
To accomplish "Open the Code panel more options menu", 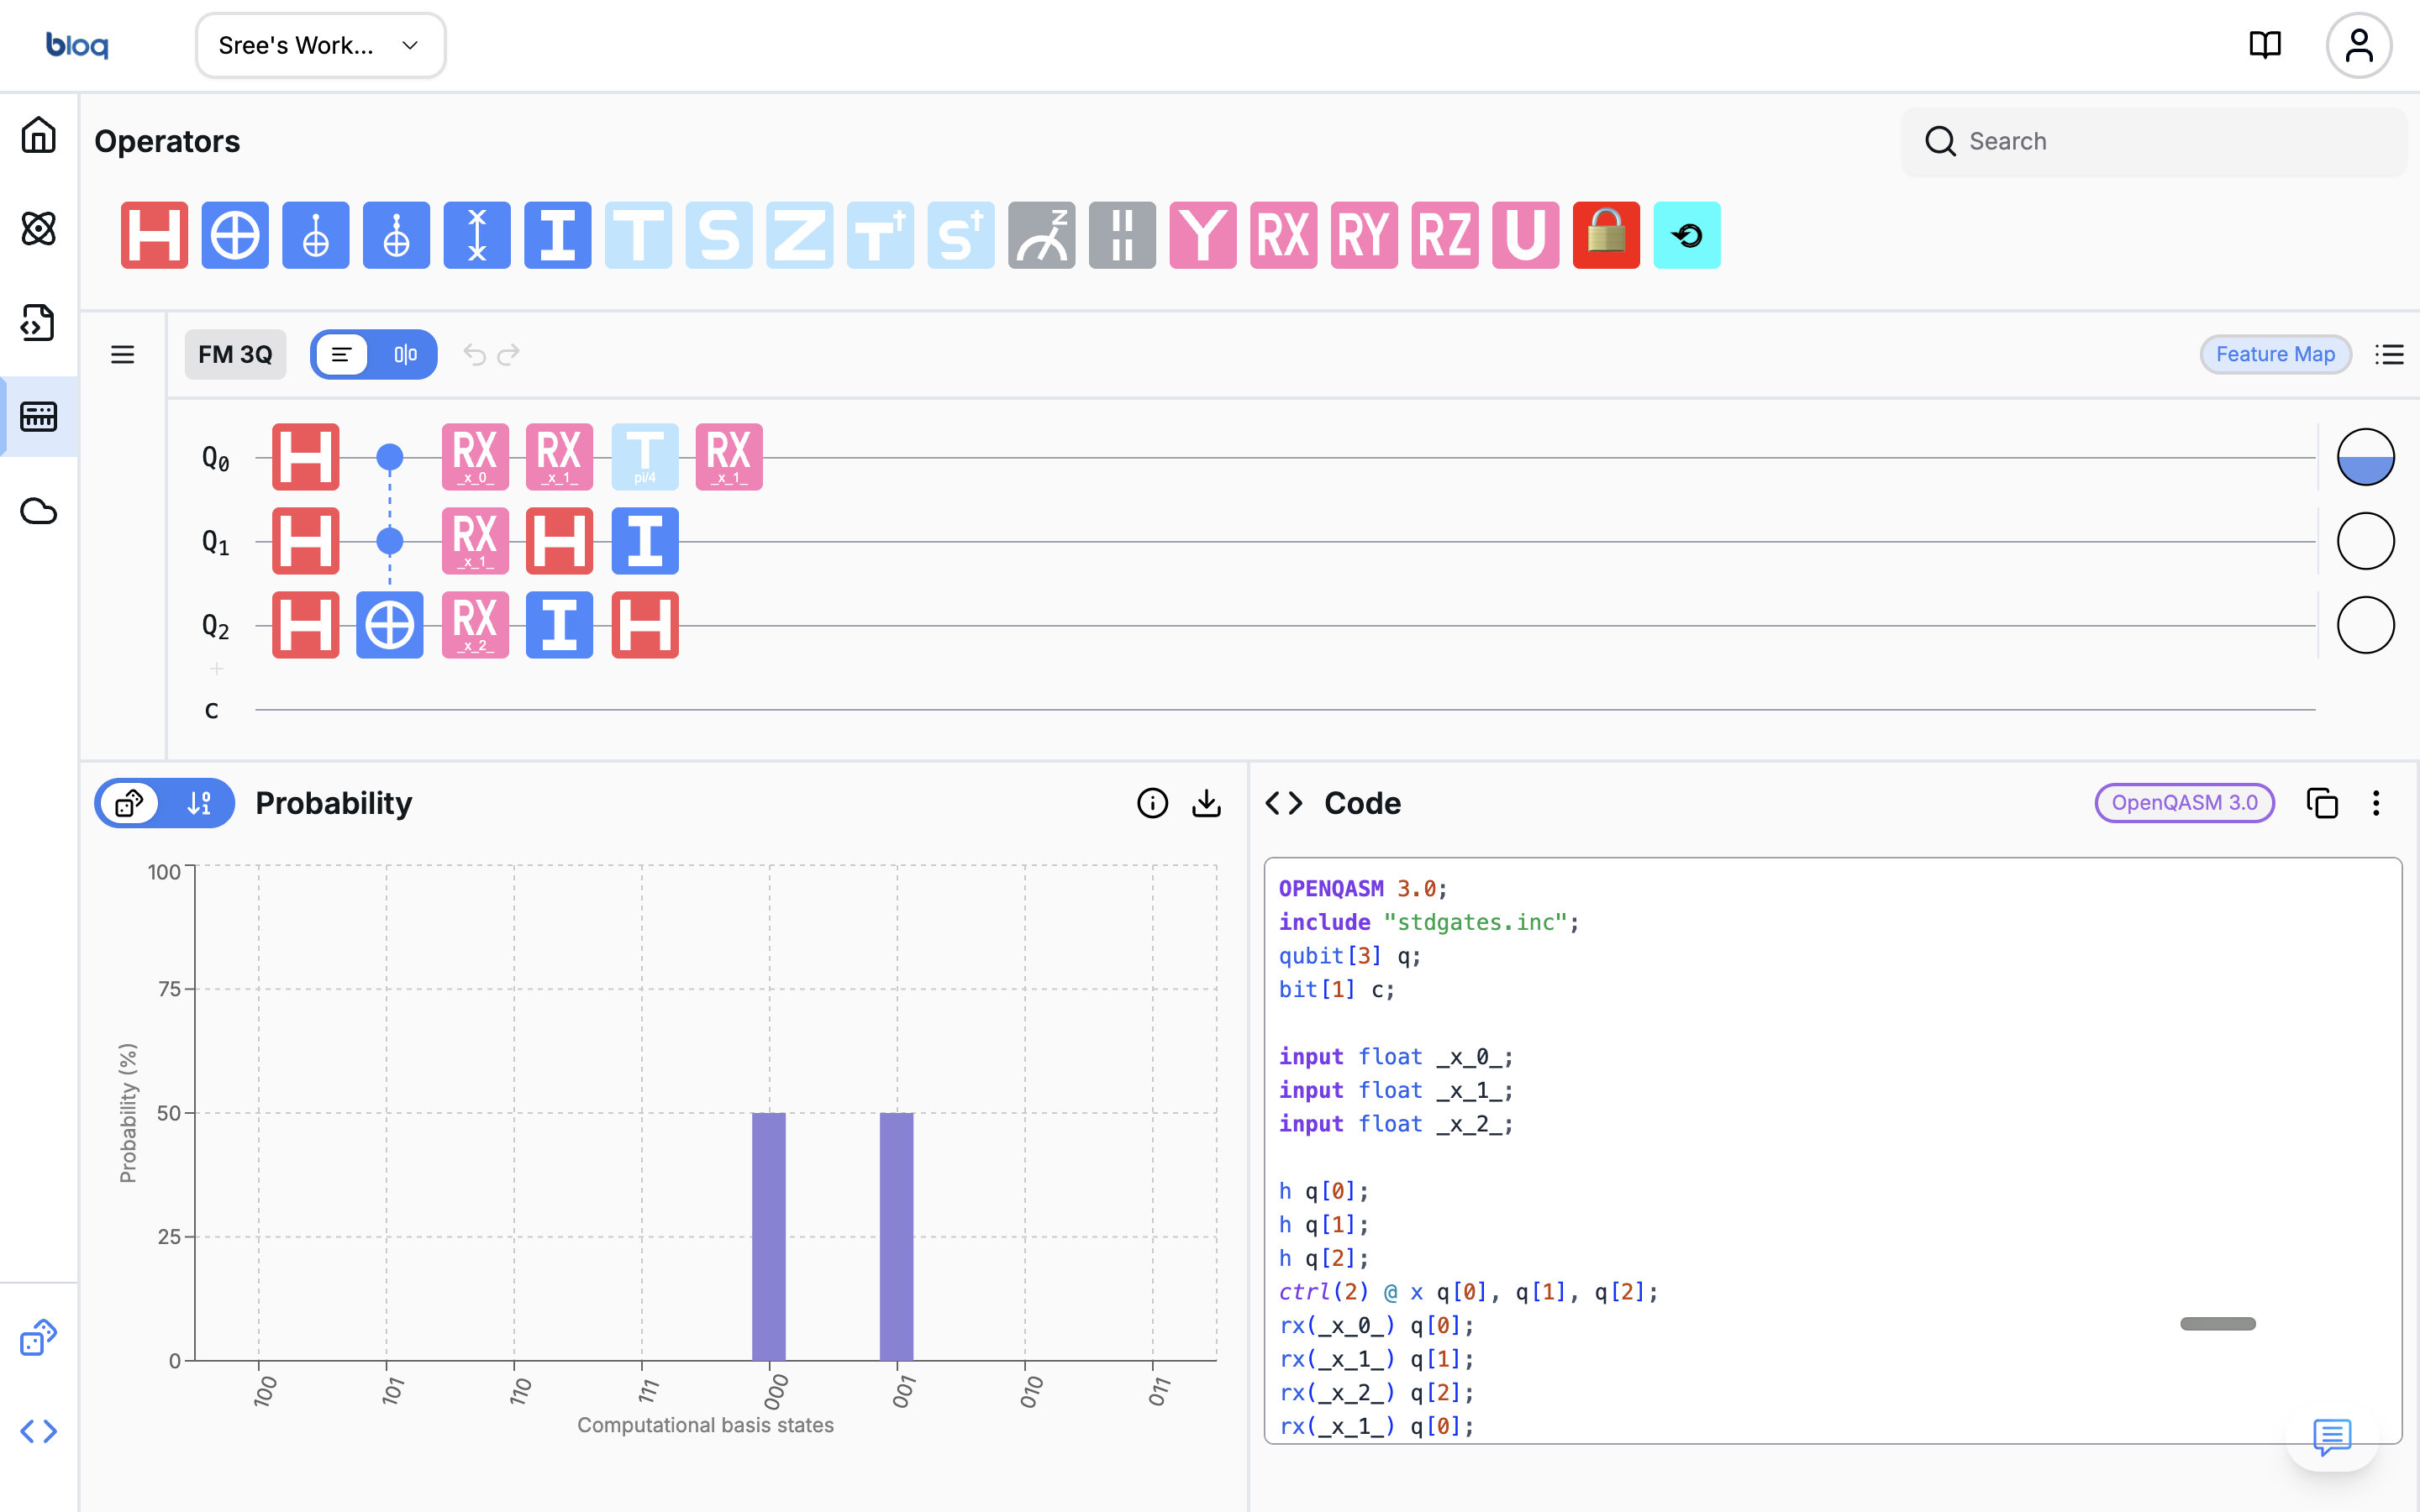I will (x=2376, y=803).
